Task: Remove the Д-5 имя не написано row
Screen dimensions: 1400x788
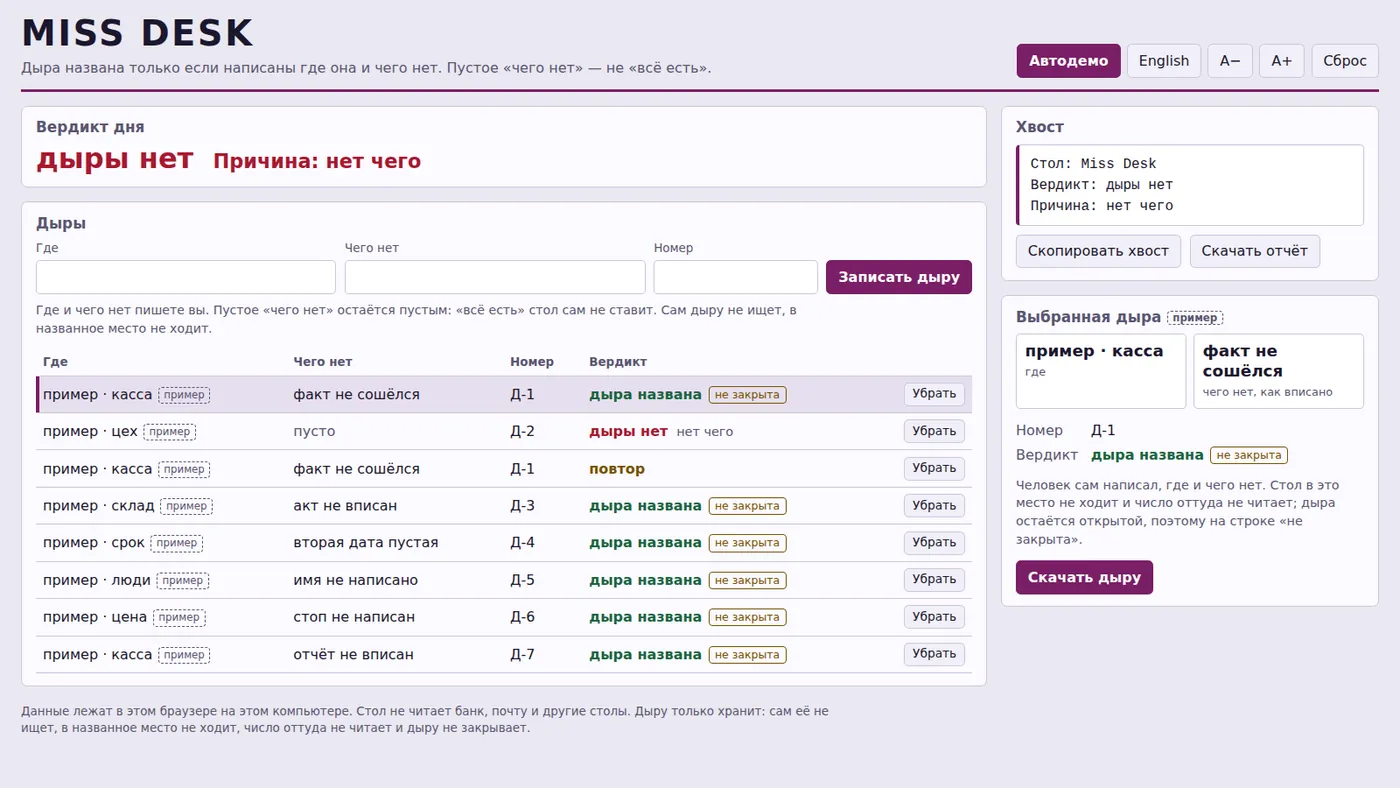Action: click(934, 580)
